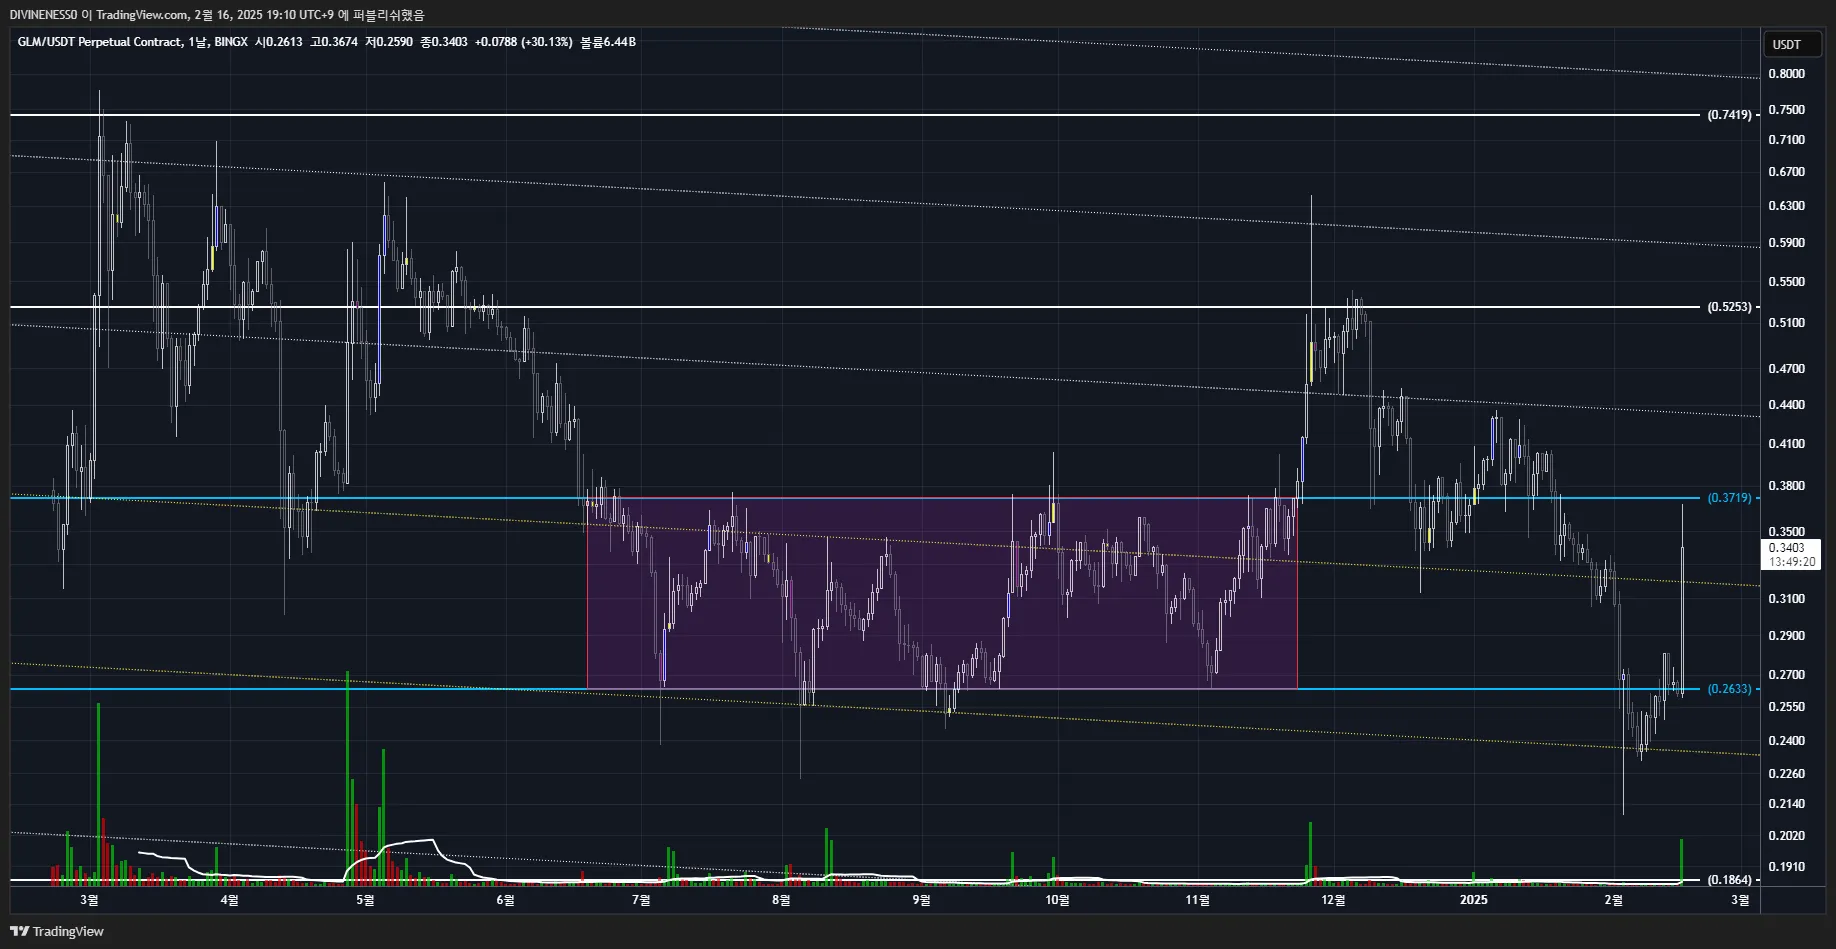The image size is (1836, 949).
Task: Click the 0.5900 price axis label
Action: (1787, 243)
